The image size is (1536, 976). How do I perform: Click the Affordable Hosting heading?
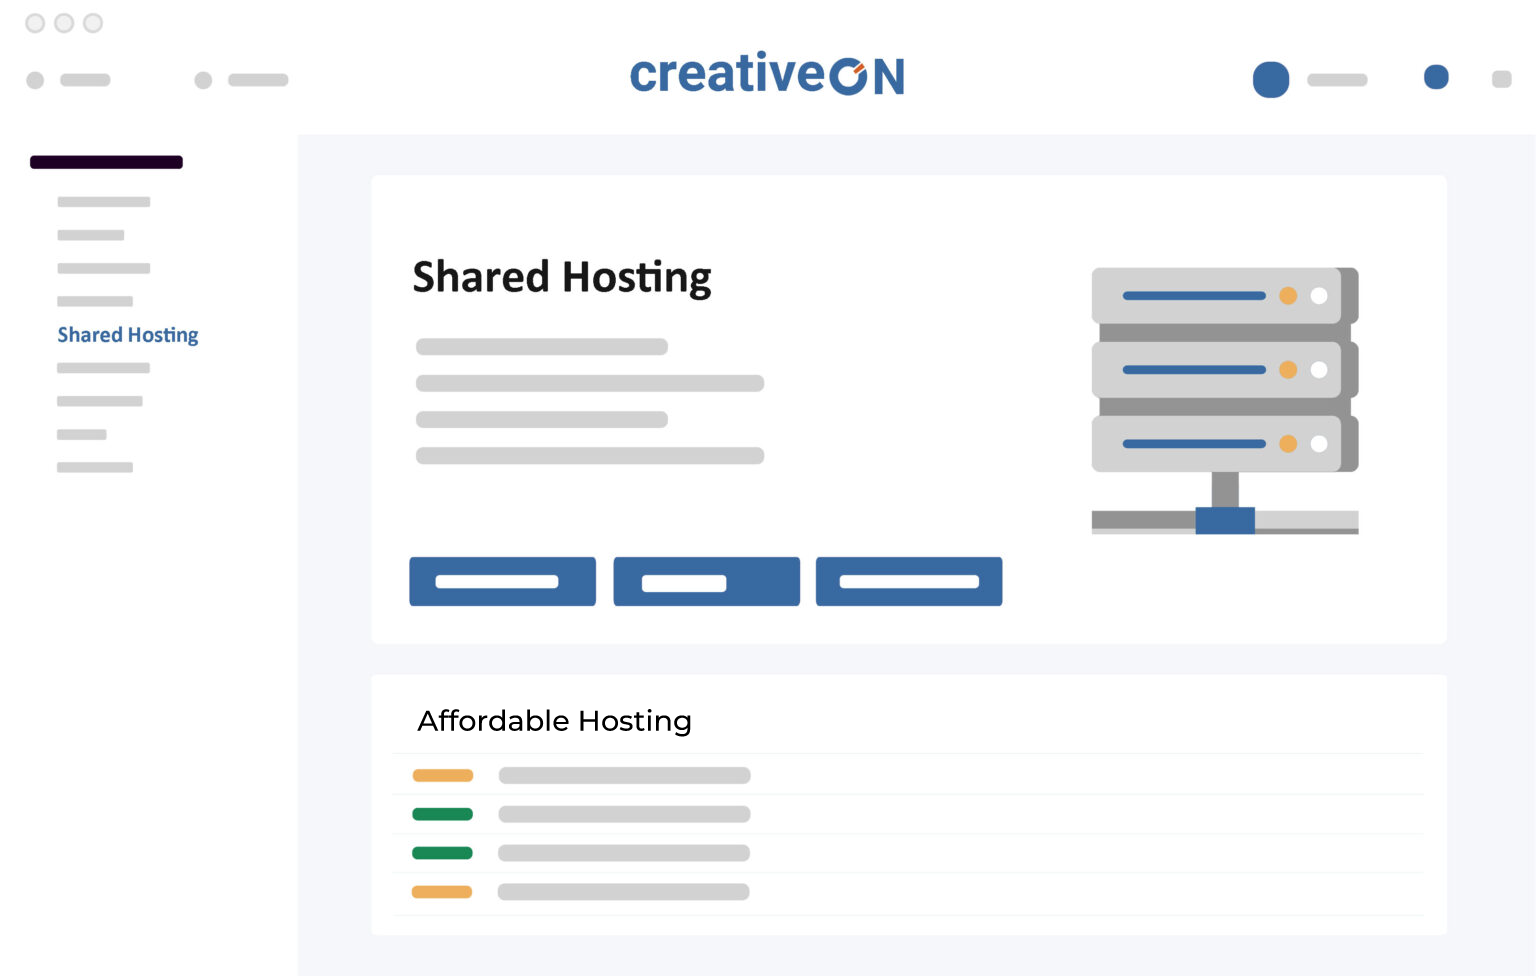(x=554, y=721)
